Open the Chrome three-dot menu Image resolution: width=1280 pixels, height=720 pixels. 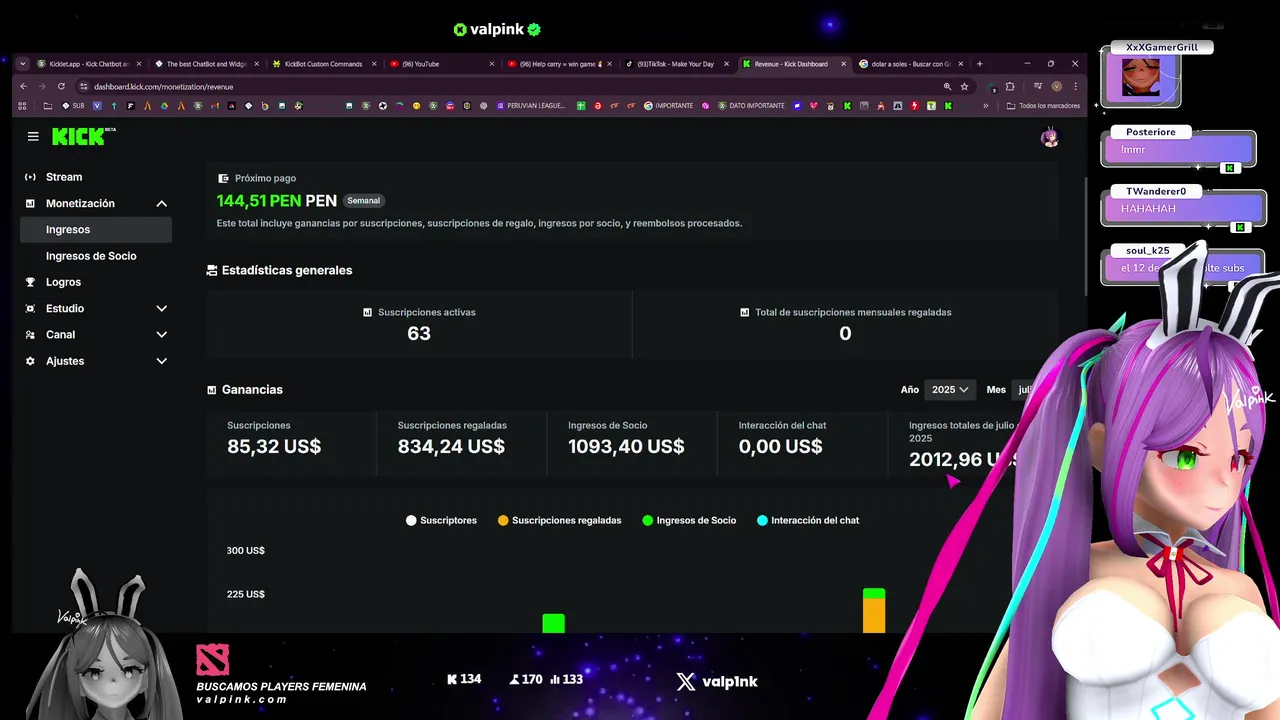(x=1075, y=86)
